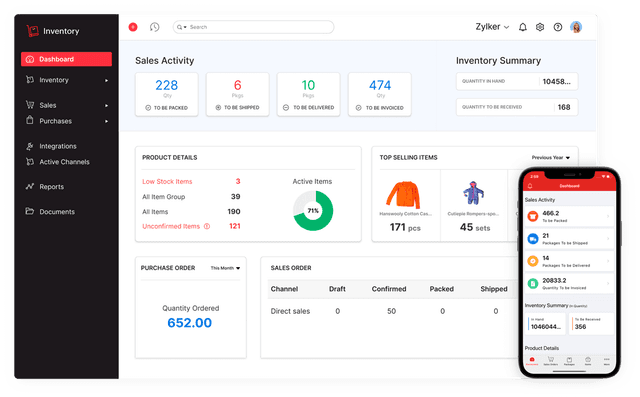
Task: Expand the Sales sidebar submenu
Action: coord(67,105)
